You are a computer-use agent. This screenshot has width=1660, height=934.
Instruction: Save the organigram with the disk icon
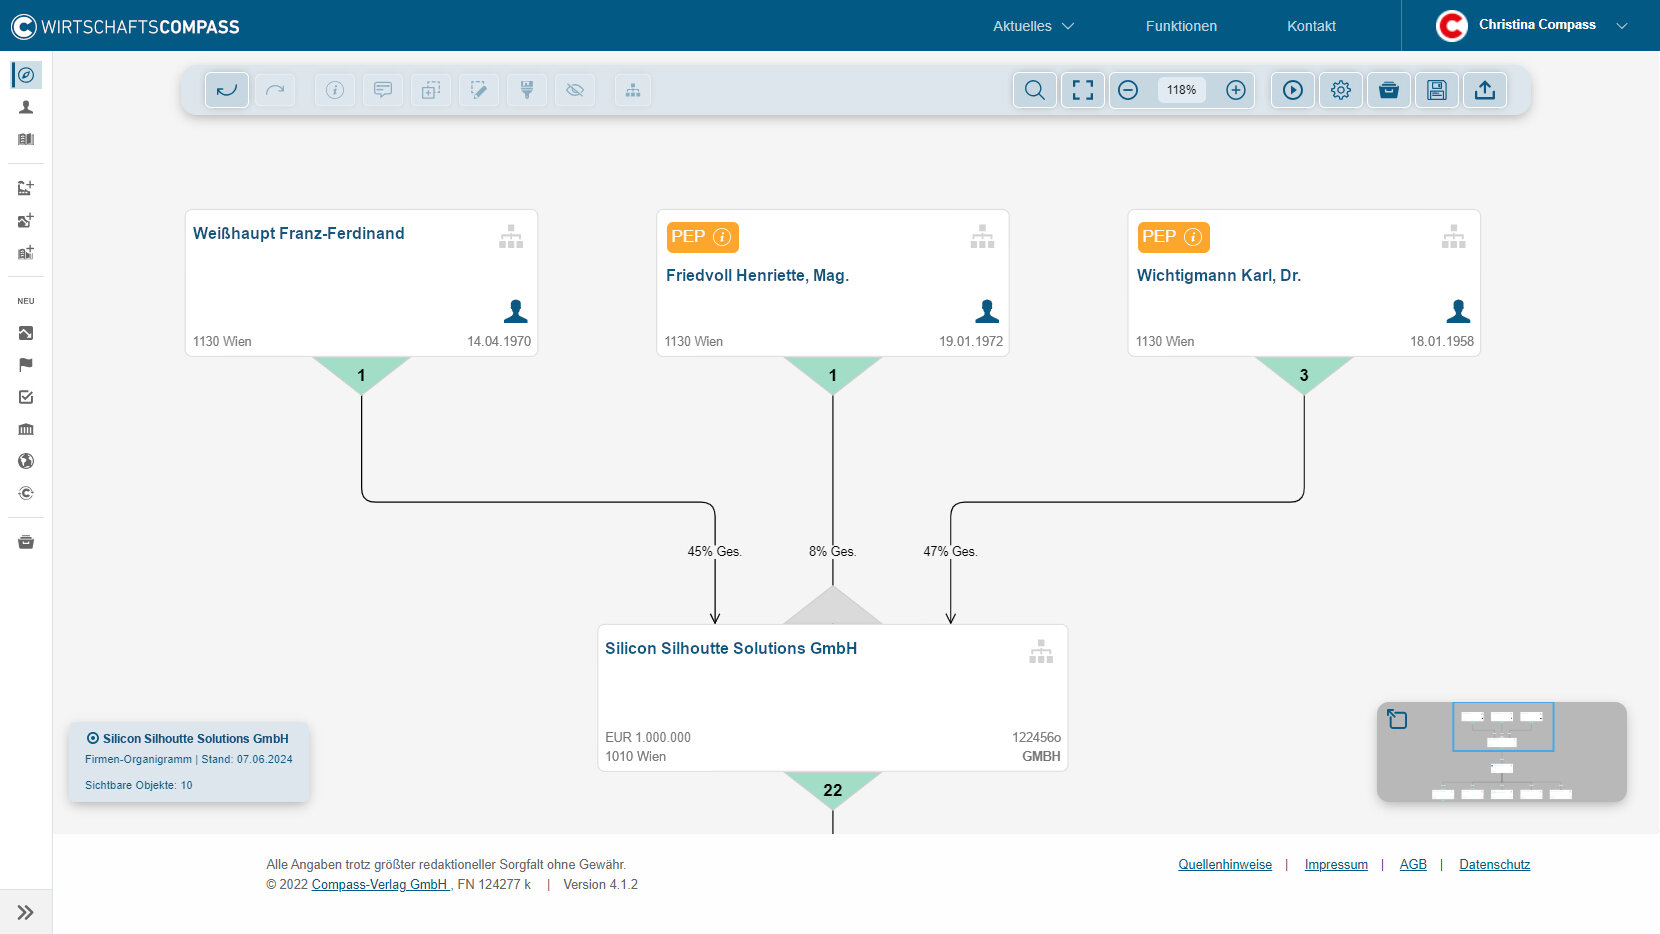point(1437,90)
